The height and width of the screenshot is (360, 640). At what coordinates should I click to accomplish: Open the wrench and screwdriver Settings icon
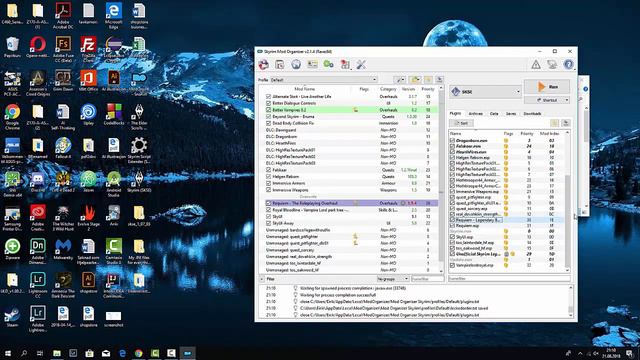(x=361, y=64)
